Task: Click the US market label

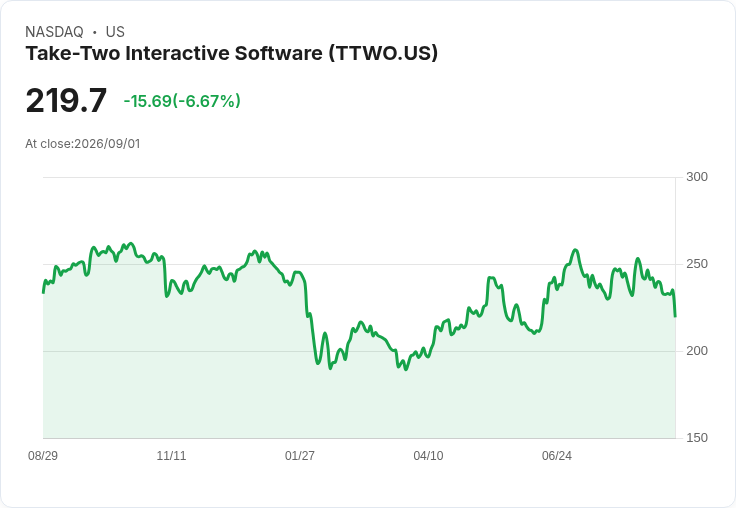Action: tap(115, 32)
